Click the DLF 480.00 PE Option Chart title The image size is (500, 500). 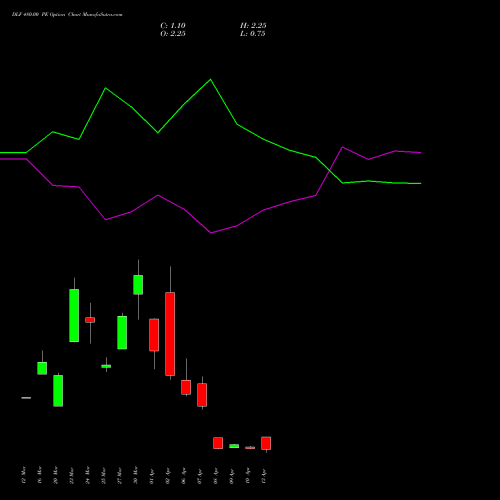pyautogui.click(x=67, y=15)
